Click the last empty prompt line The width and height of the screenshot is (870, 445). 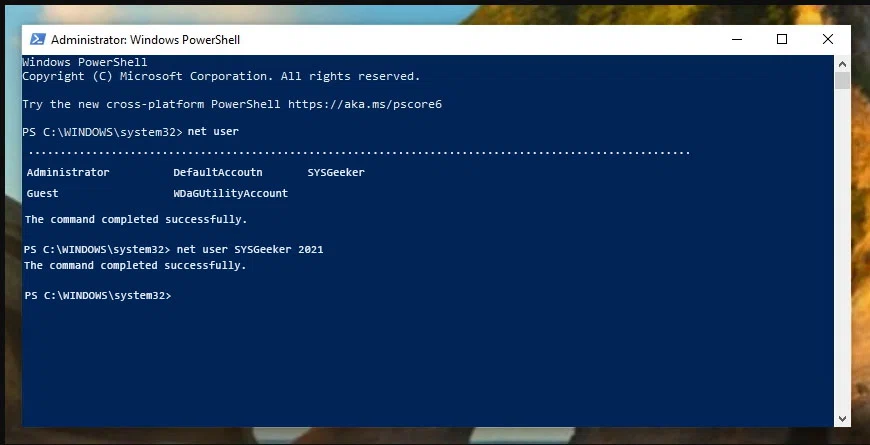(x=98, y=296)
